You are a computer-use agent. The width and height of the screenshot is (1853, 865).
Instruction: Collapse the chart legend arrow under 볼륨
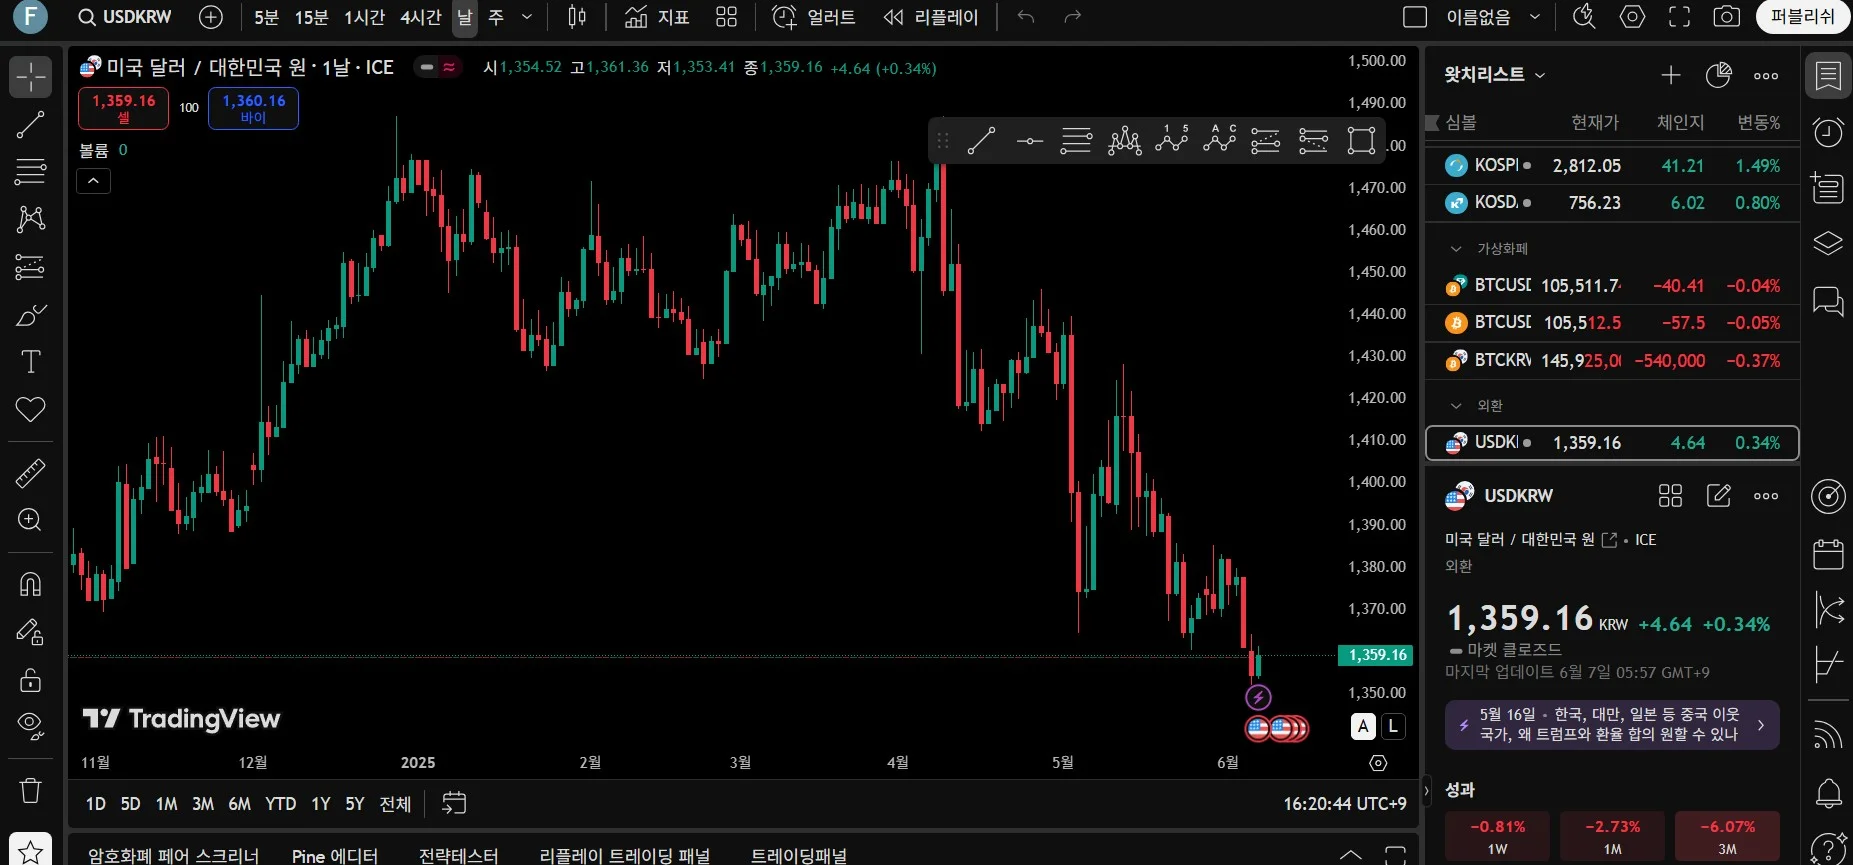[93, 181]
